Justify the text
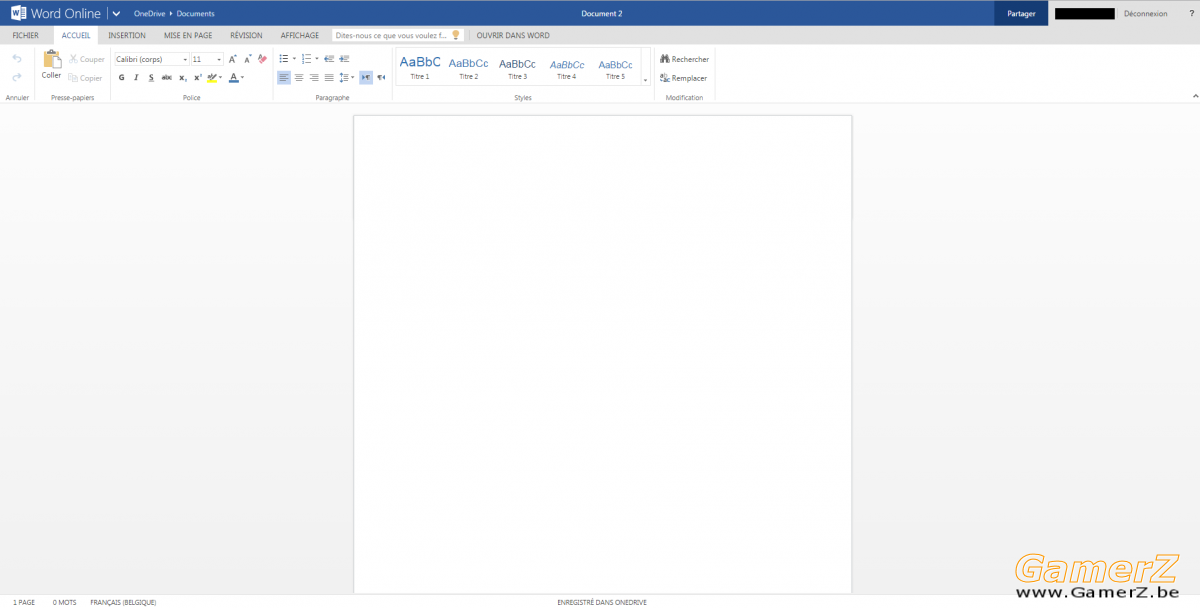The height and width of the screenshot is (608, 1200). tap(329, 77)
